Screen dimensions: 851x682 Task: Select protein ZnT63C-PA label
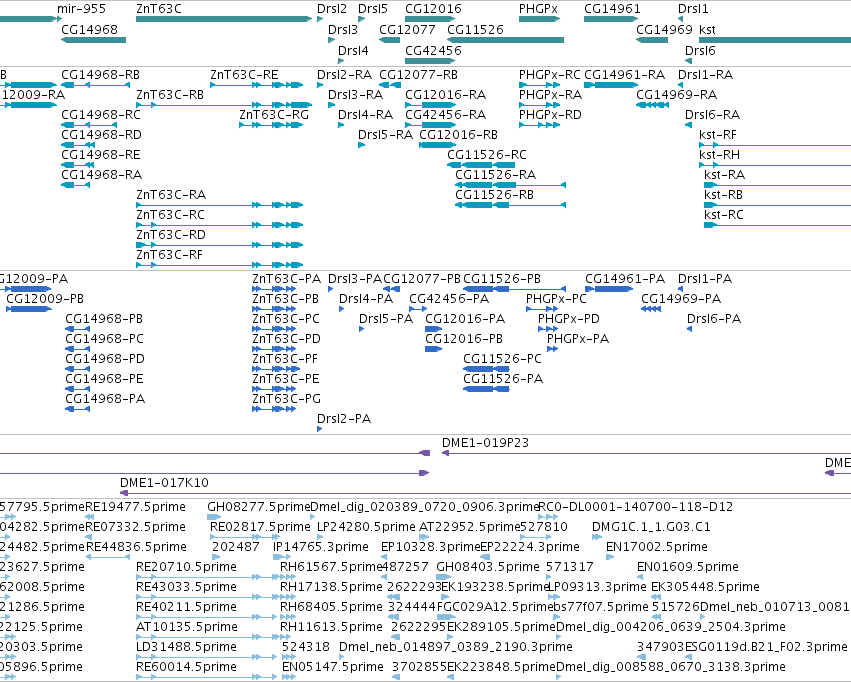coord(287,278)
